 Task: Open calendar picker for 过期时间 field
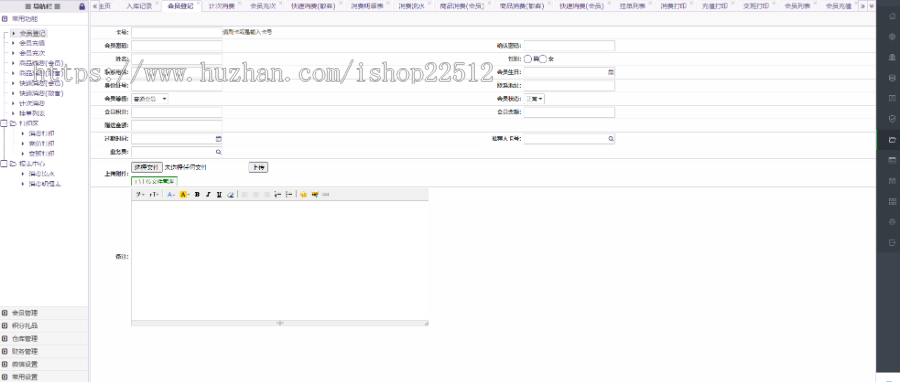[218, 139]
